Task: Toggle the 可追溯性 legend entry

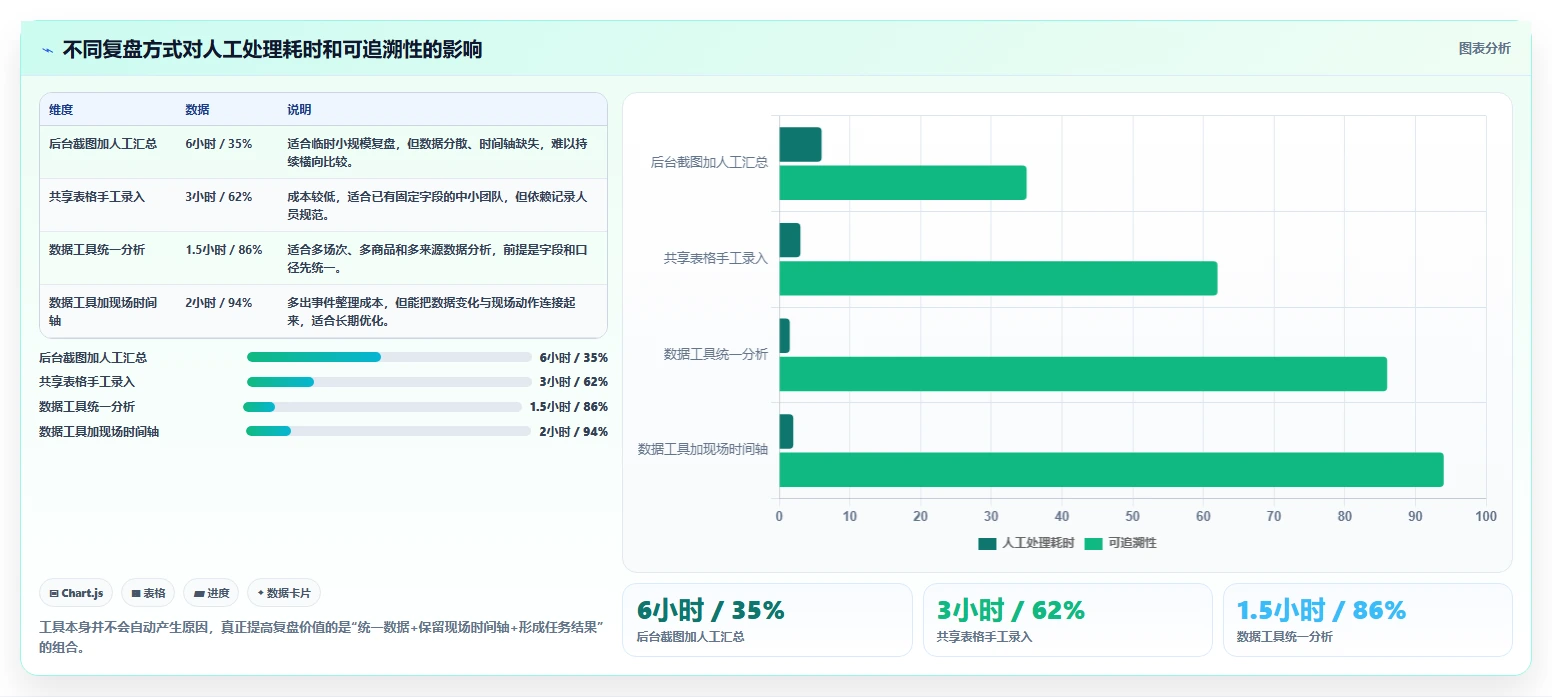Action: pos(1120,543)
